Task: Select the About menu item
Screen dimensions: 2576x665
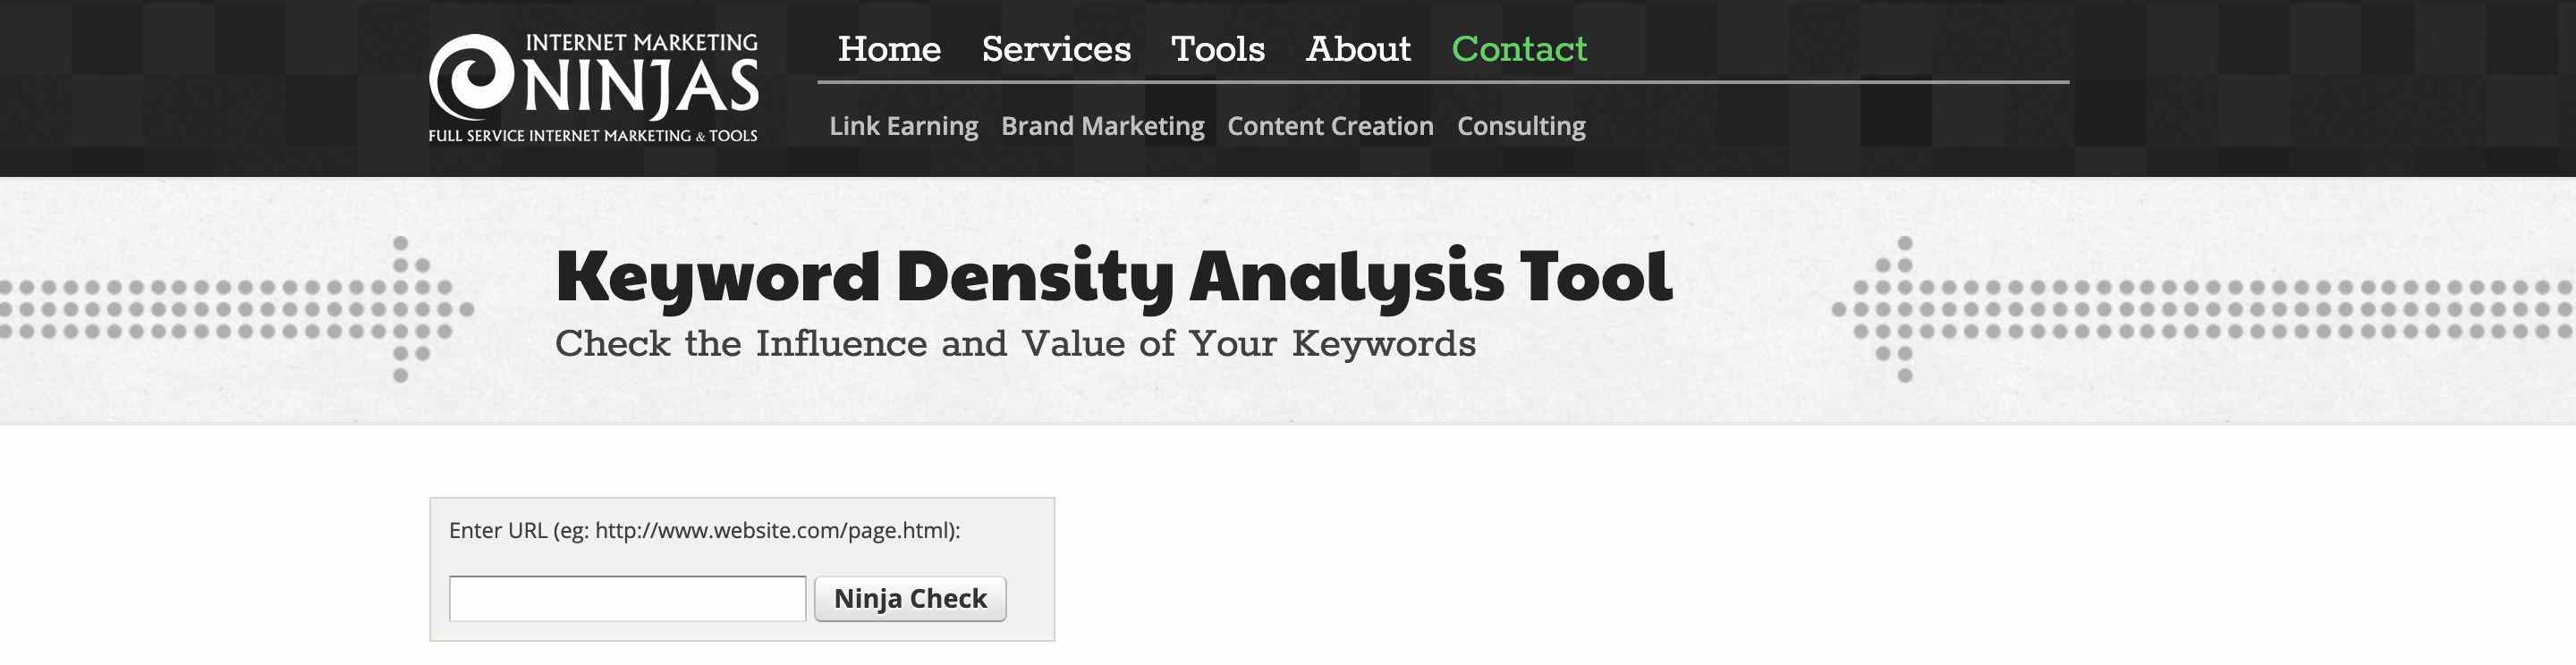Action: pos(1358,49)
